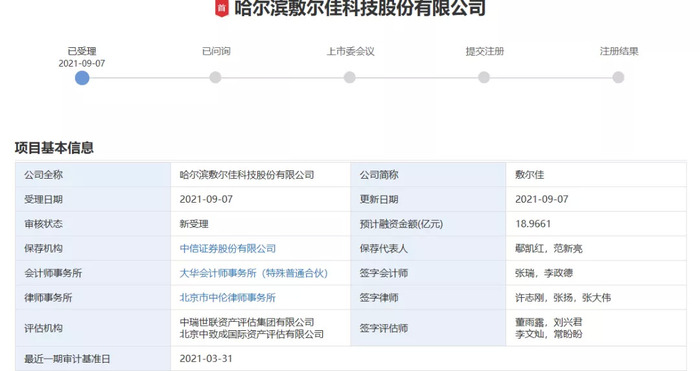Image resolution: width=700 pixels, height=371 pixels.
Task: Click the 上市委会议 progress step dot
Action: (350, 78)
